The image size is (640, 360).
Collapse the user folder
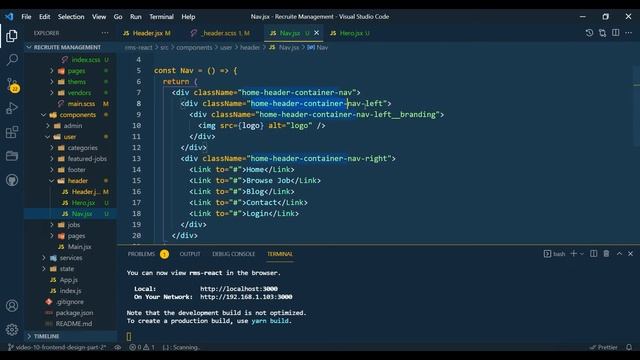point(70,137)
